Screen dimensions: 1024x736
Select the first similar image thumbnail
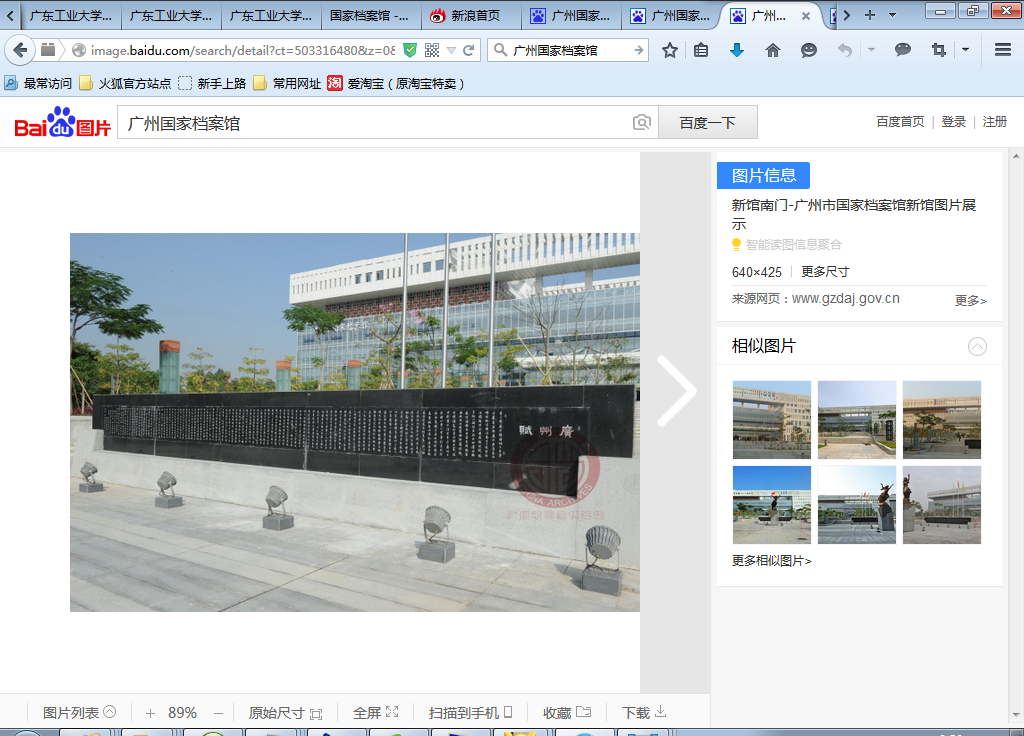click(x=771, y=419)
